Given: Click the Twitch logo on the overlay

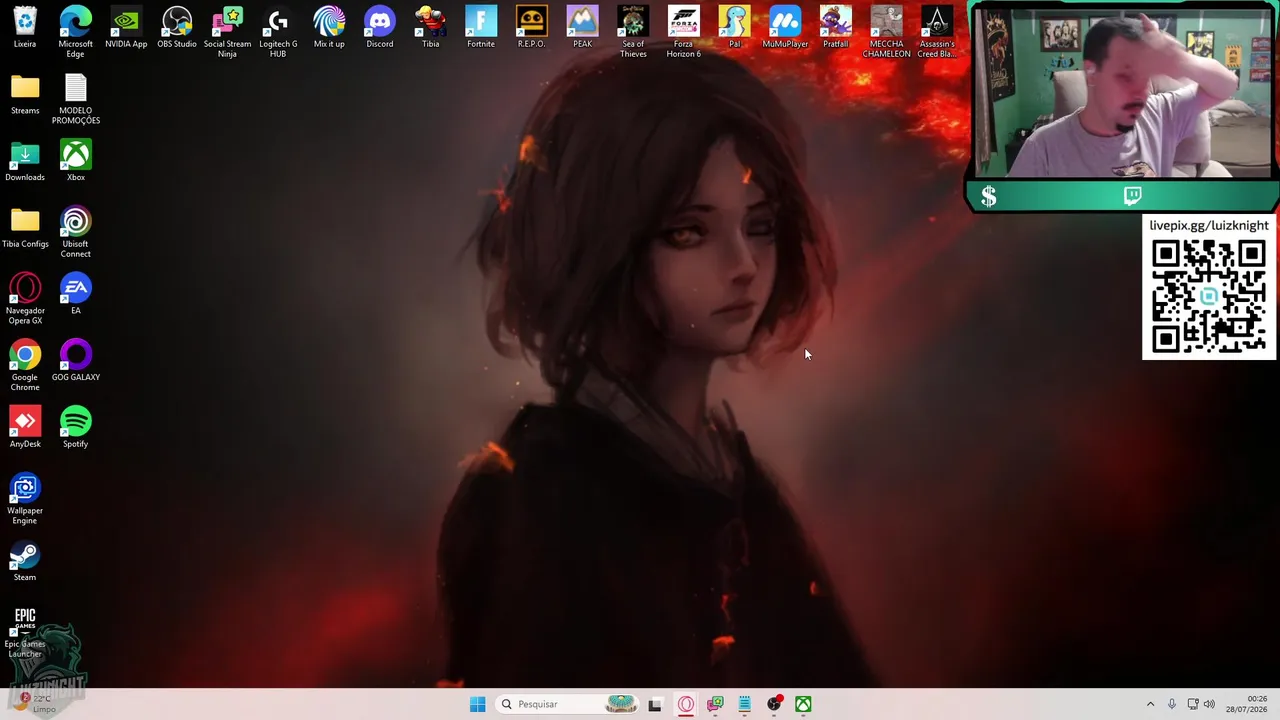Looking at the screenshot, I should (x=1133, y=196).
